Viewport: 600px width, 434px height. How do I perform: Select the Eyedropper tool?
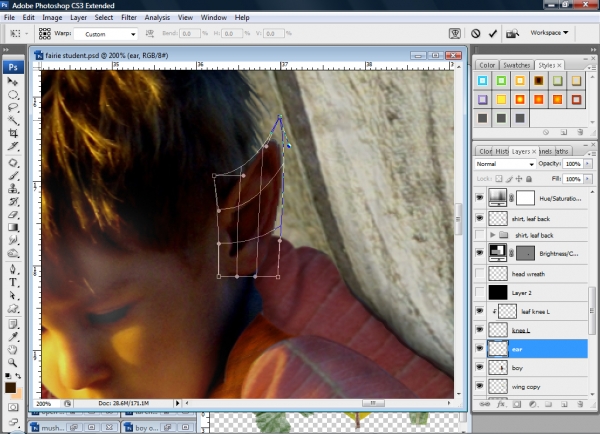coord(13,337)
